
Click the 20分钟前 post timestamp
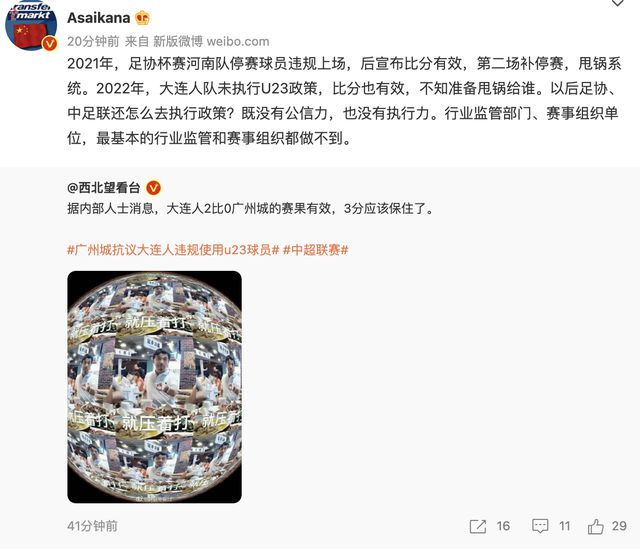point(93,41)
